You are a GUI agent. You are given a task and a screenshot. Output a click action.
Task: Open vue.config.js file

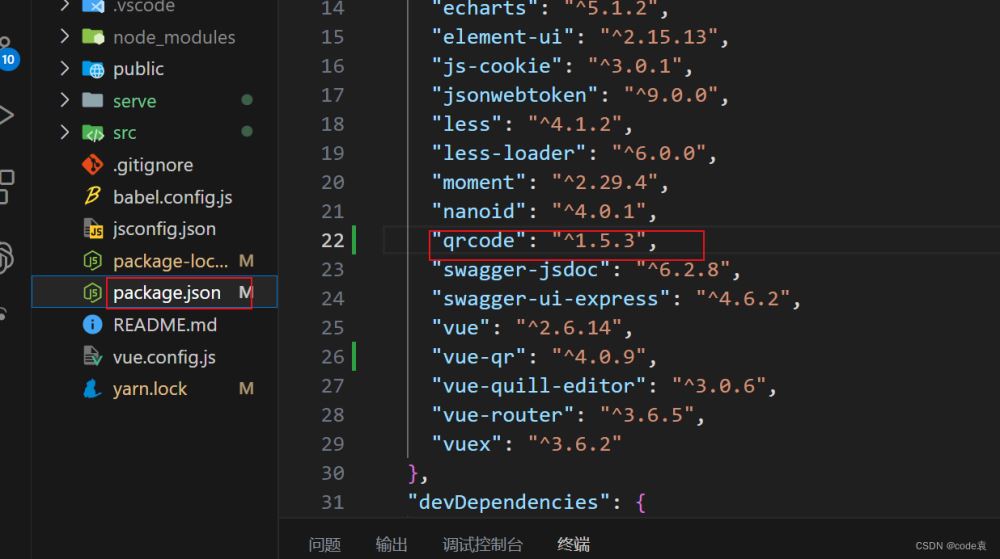pyautogui.click(x=164, y=357)
